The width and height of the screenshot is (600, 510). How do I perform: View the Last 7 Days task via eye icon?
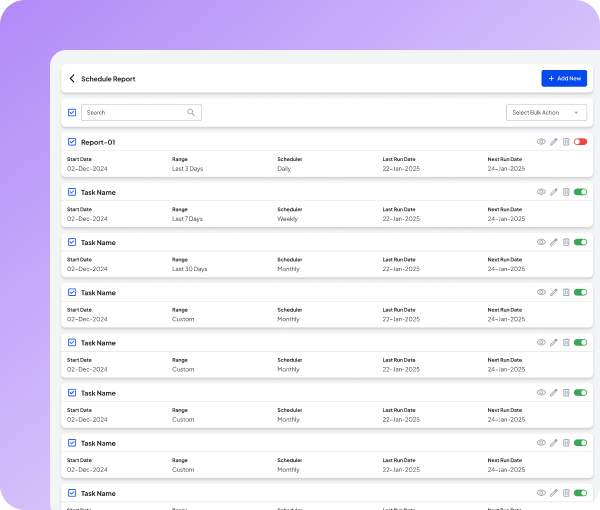click(541, 192)
